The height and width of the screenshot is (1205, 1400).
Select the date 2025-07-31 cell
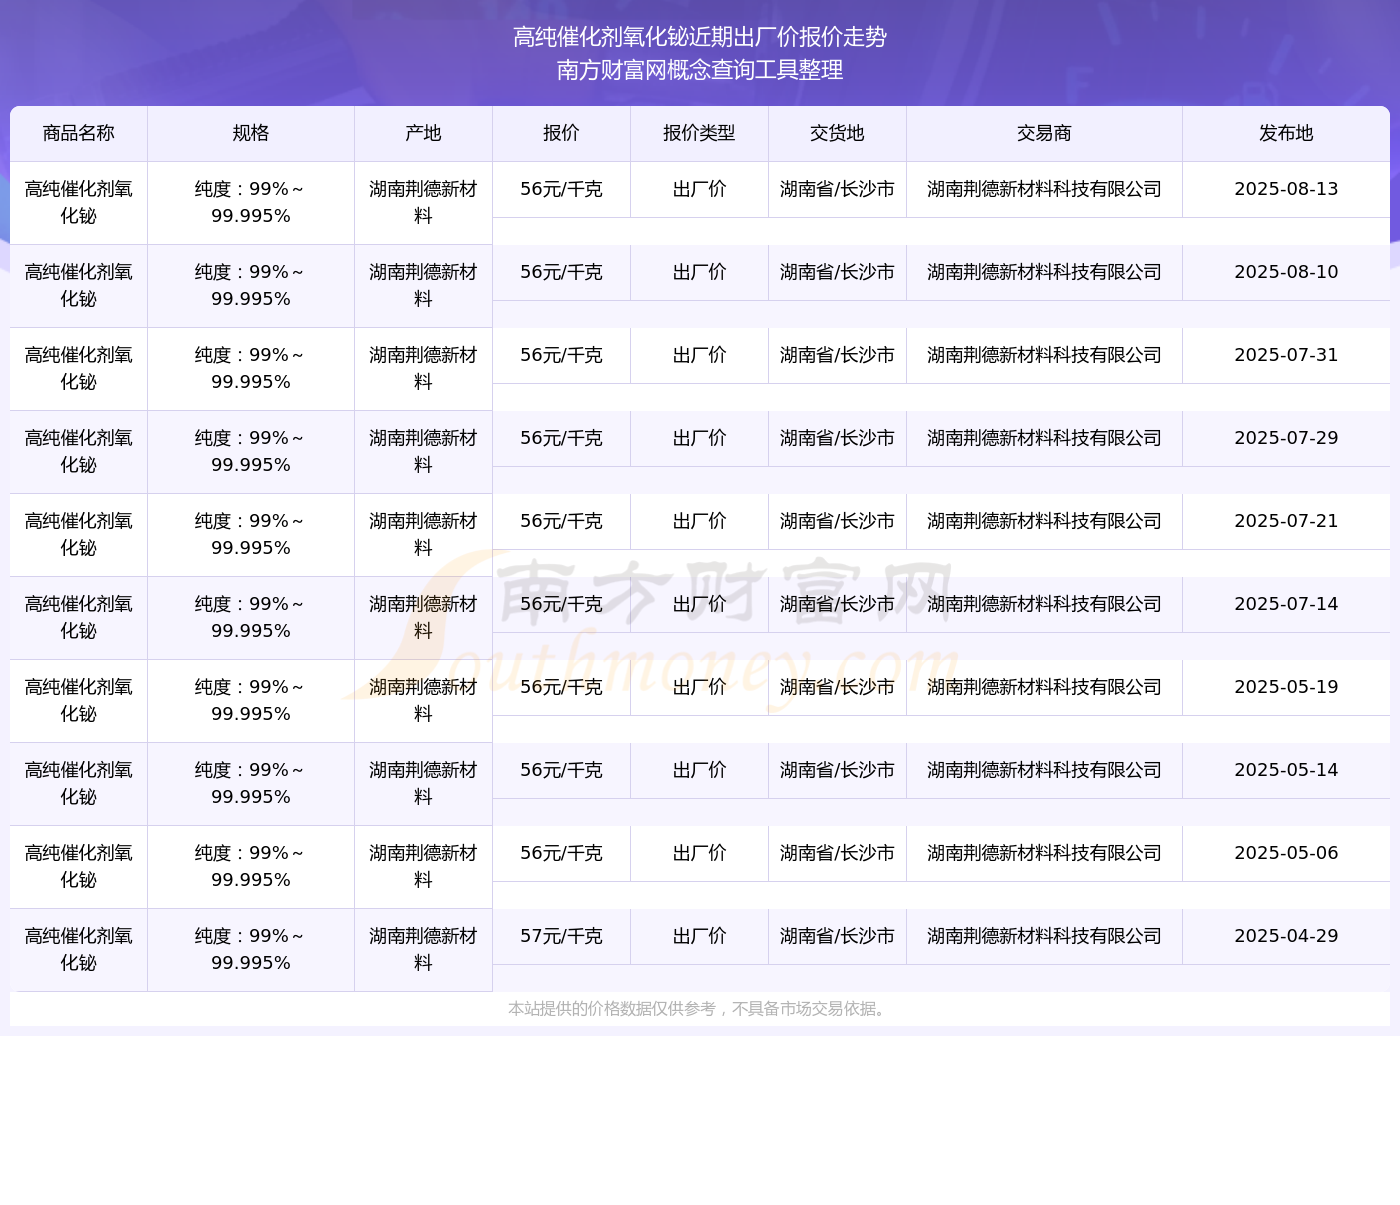(1286, 356)
